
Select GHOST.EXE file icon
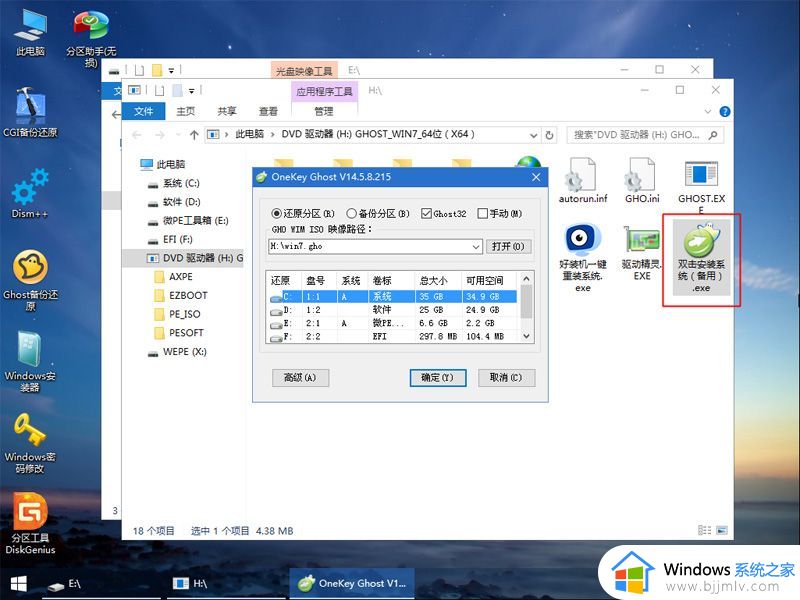702,186
